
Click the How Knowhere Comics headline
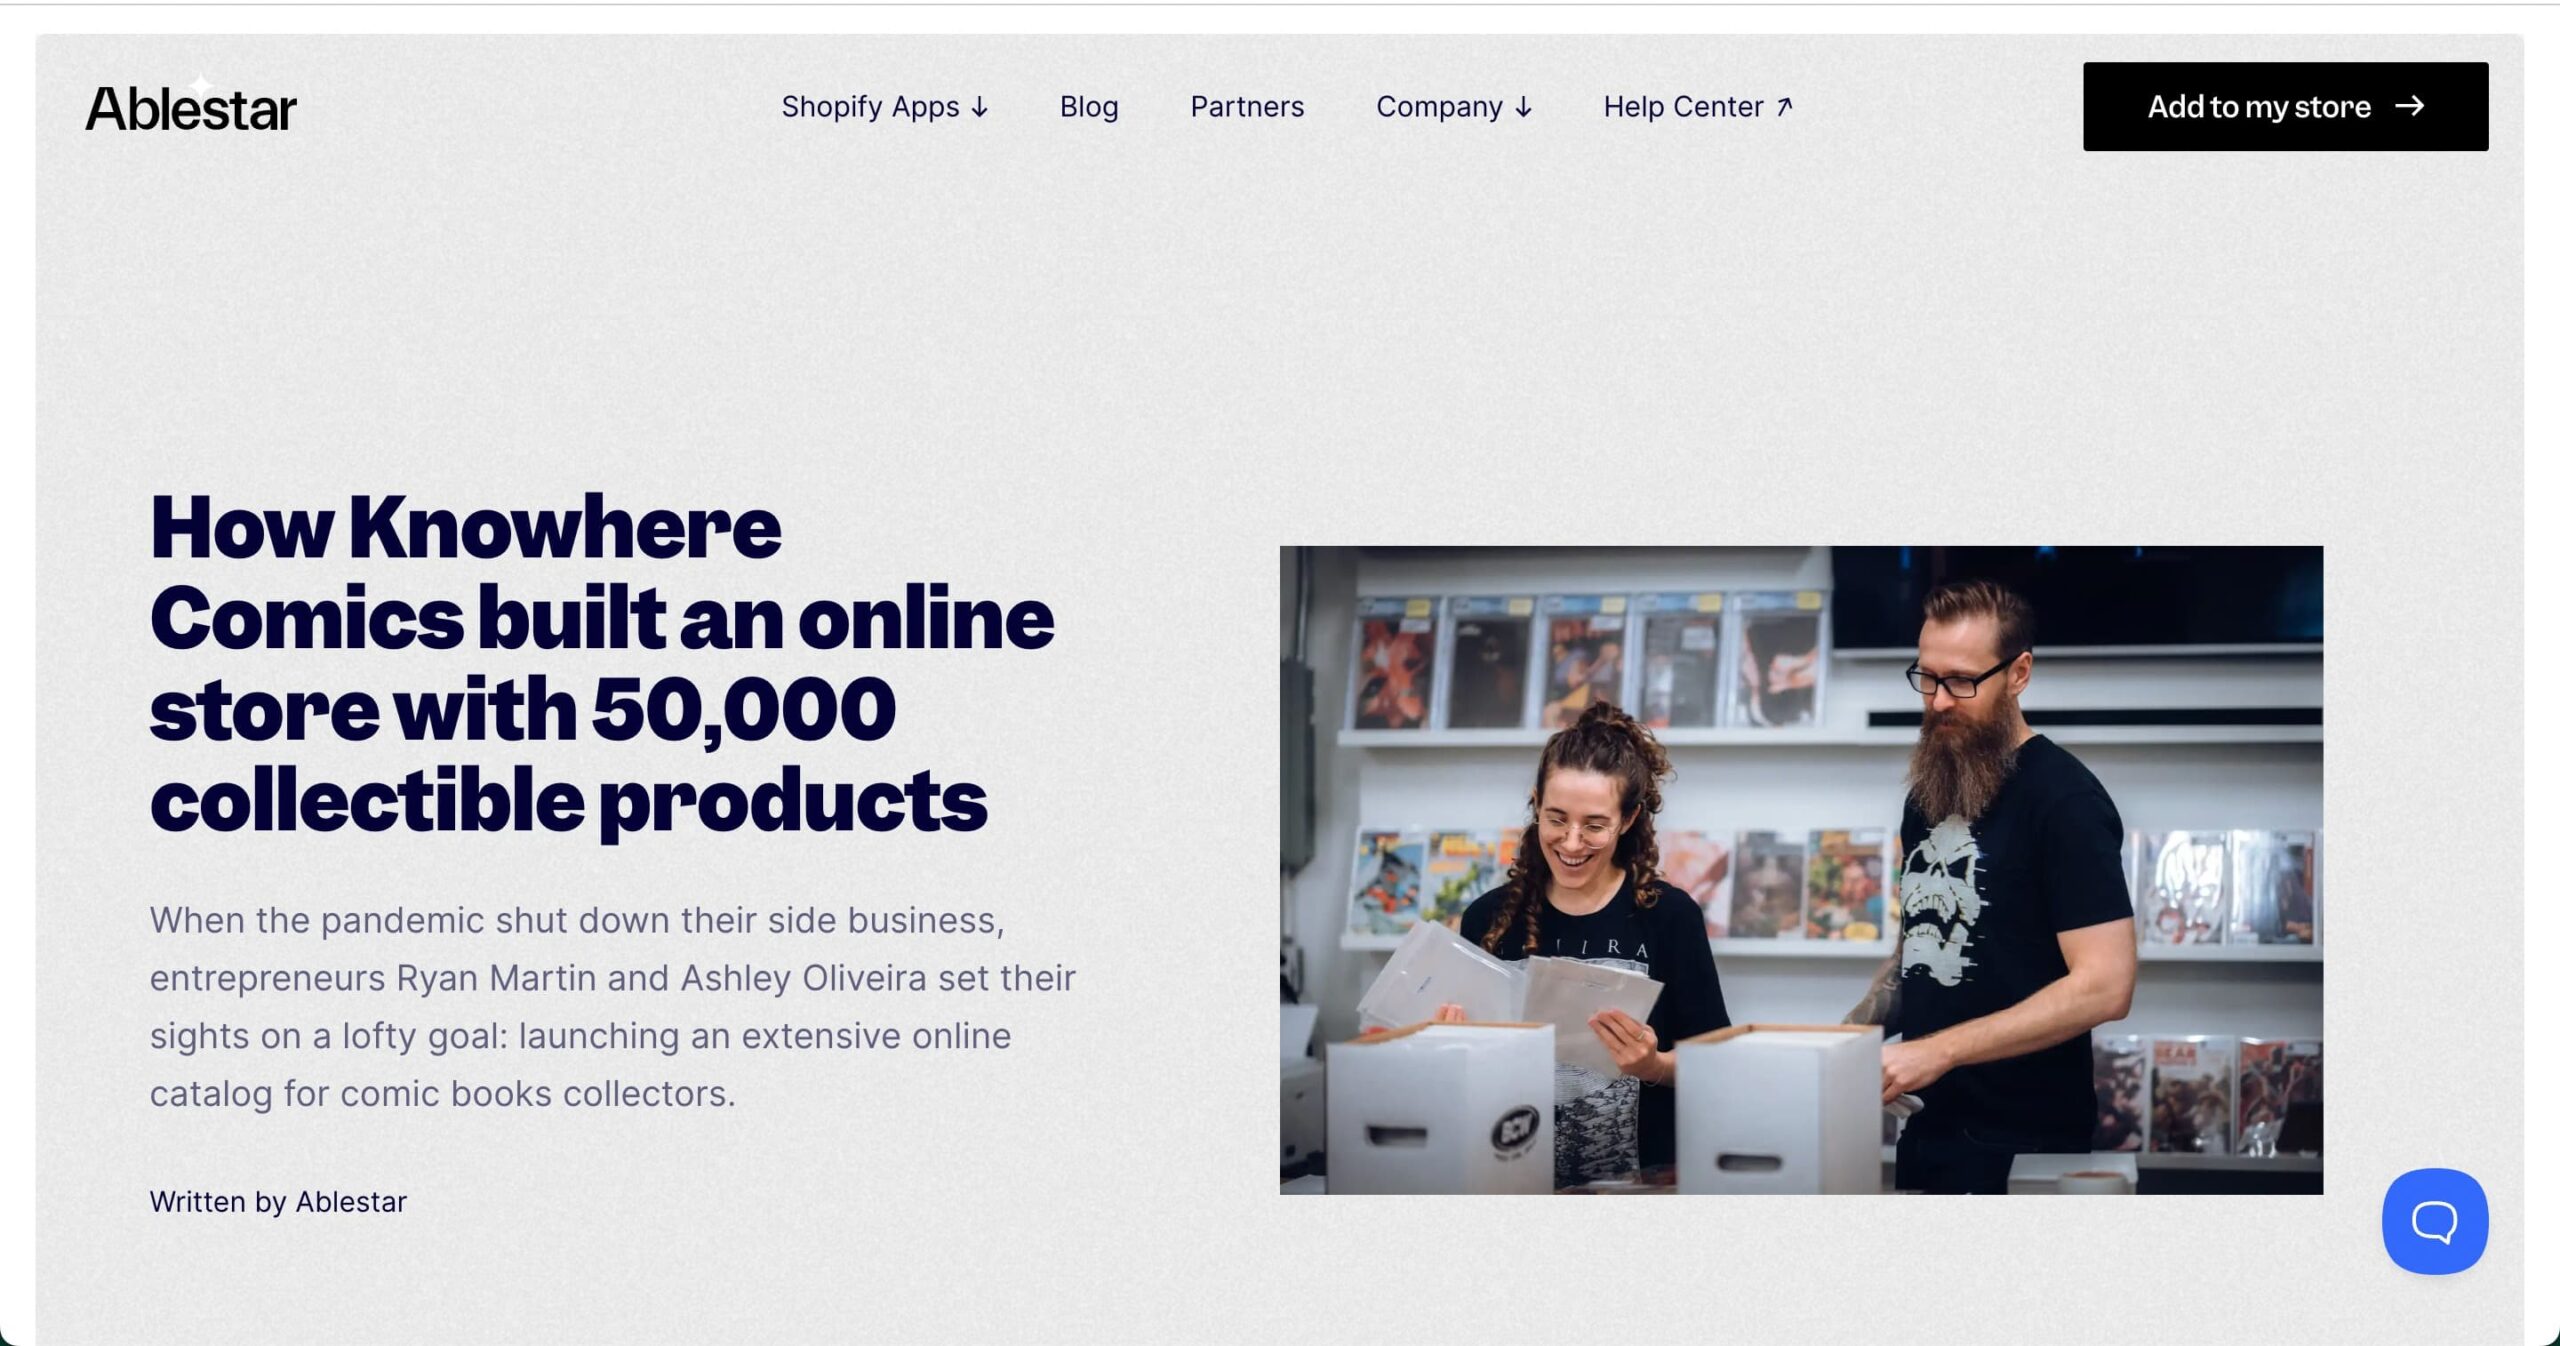pyautogui.click(x=602, y=663)
